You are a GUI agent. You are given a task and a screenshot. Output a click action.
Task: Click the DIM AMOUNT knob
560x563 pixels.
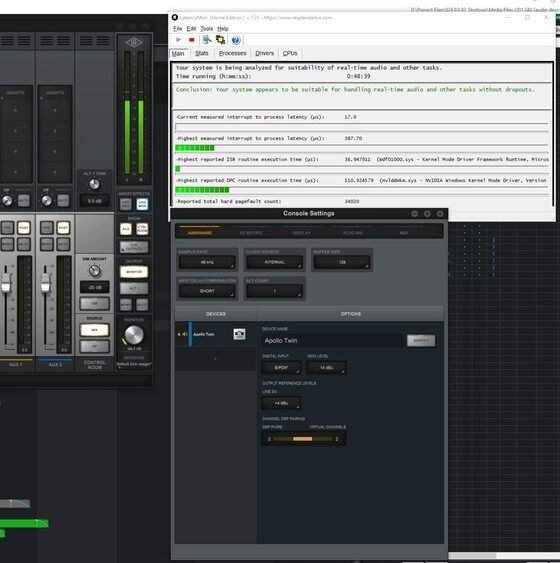(94, 270)
